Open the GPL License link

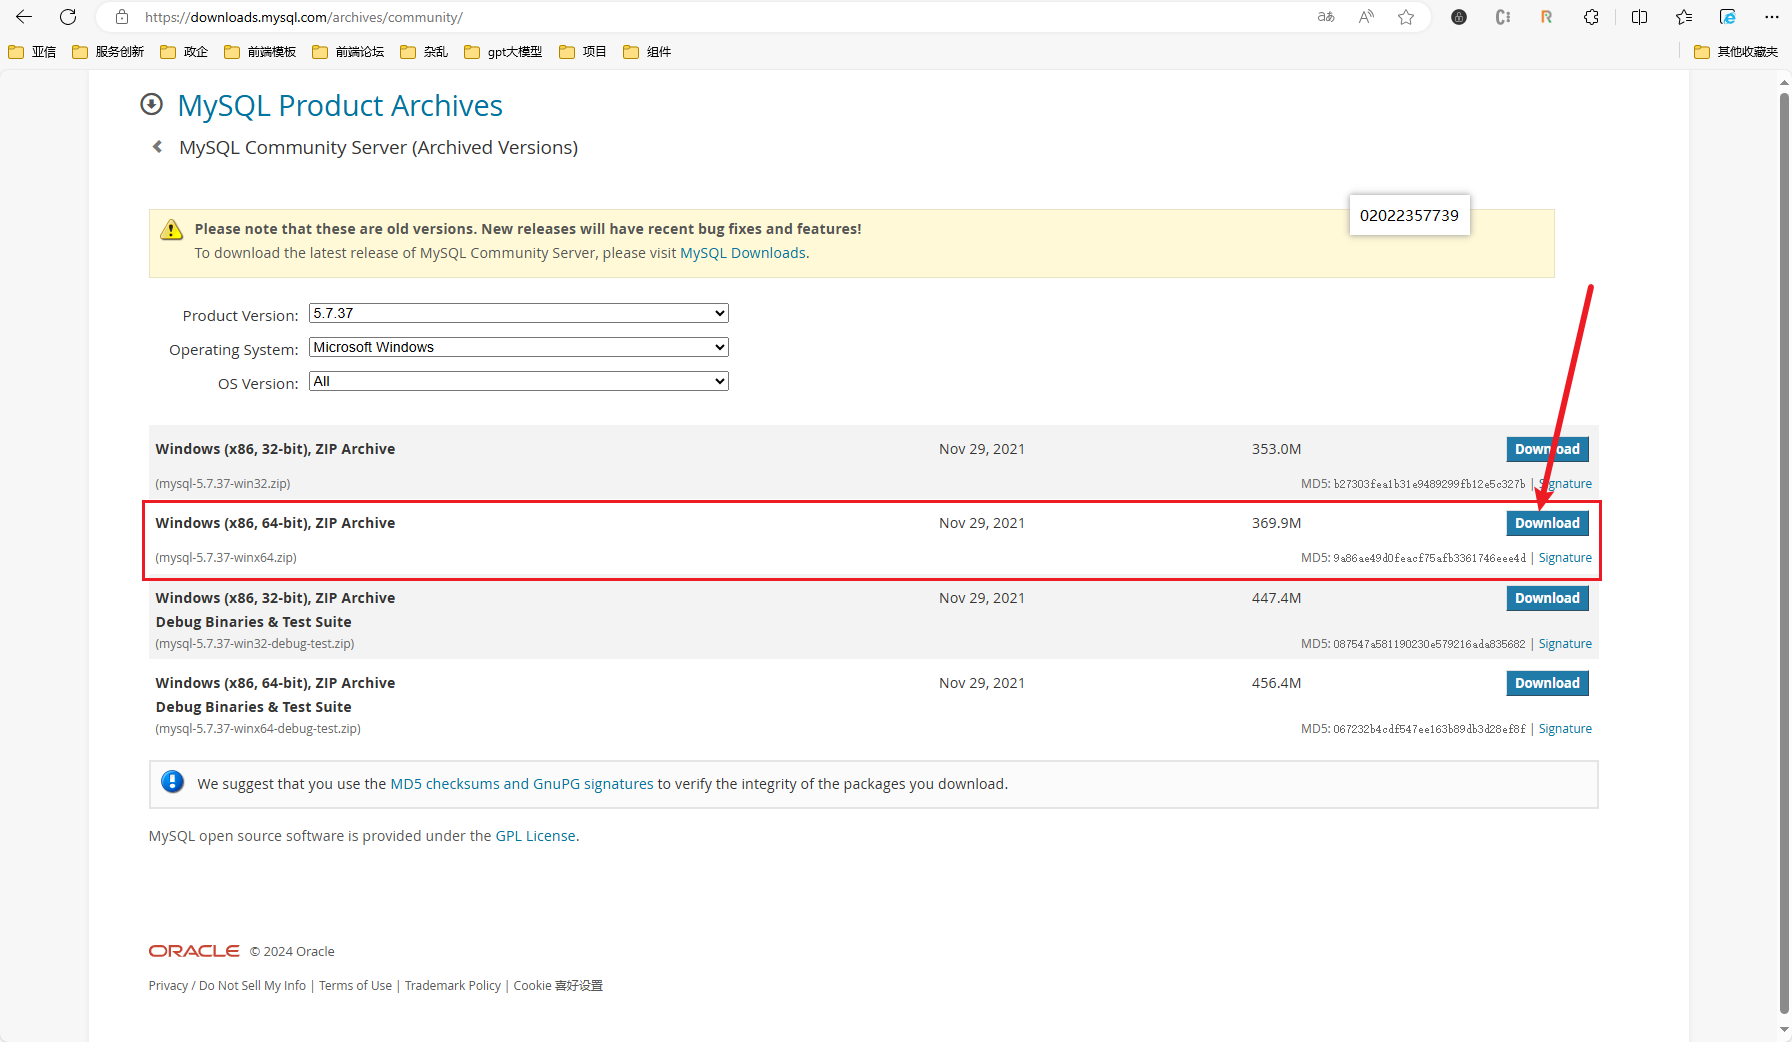pos(536,836)
